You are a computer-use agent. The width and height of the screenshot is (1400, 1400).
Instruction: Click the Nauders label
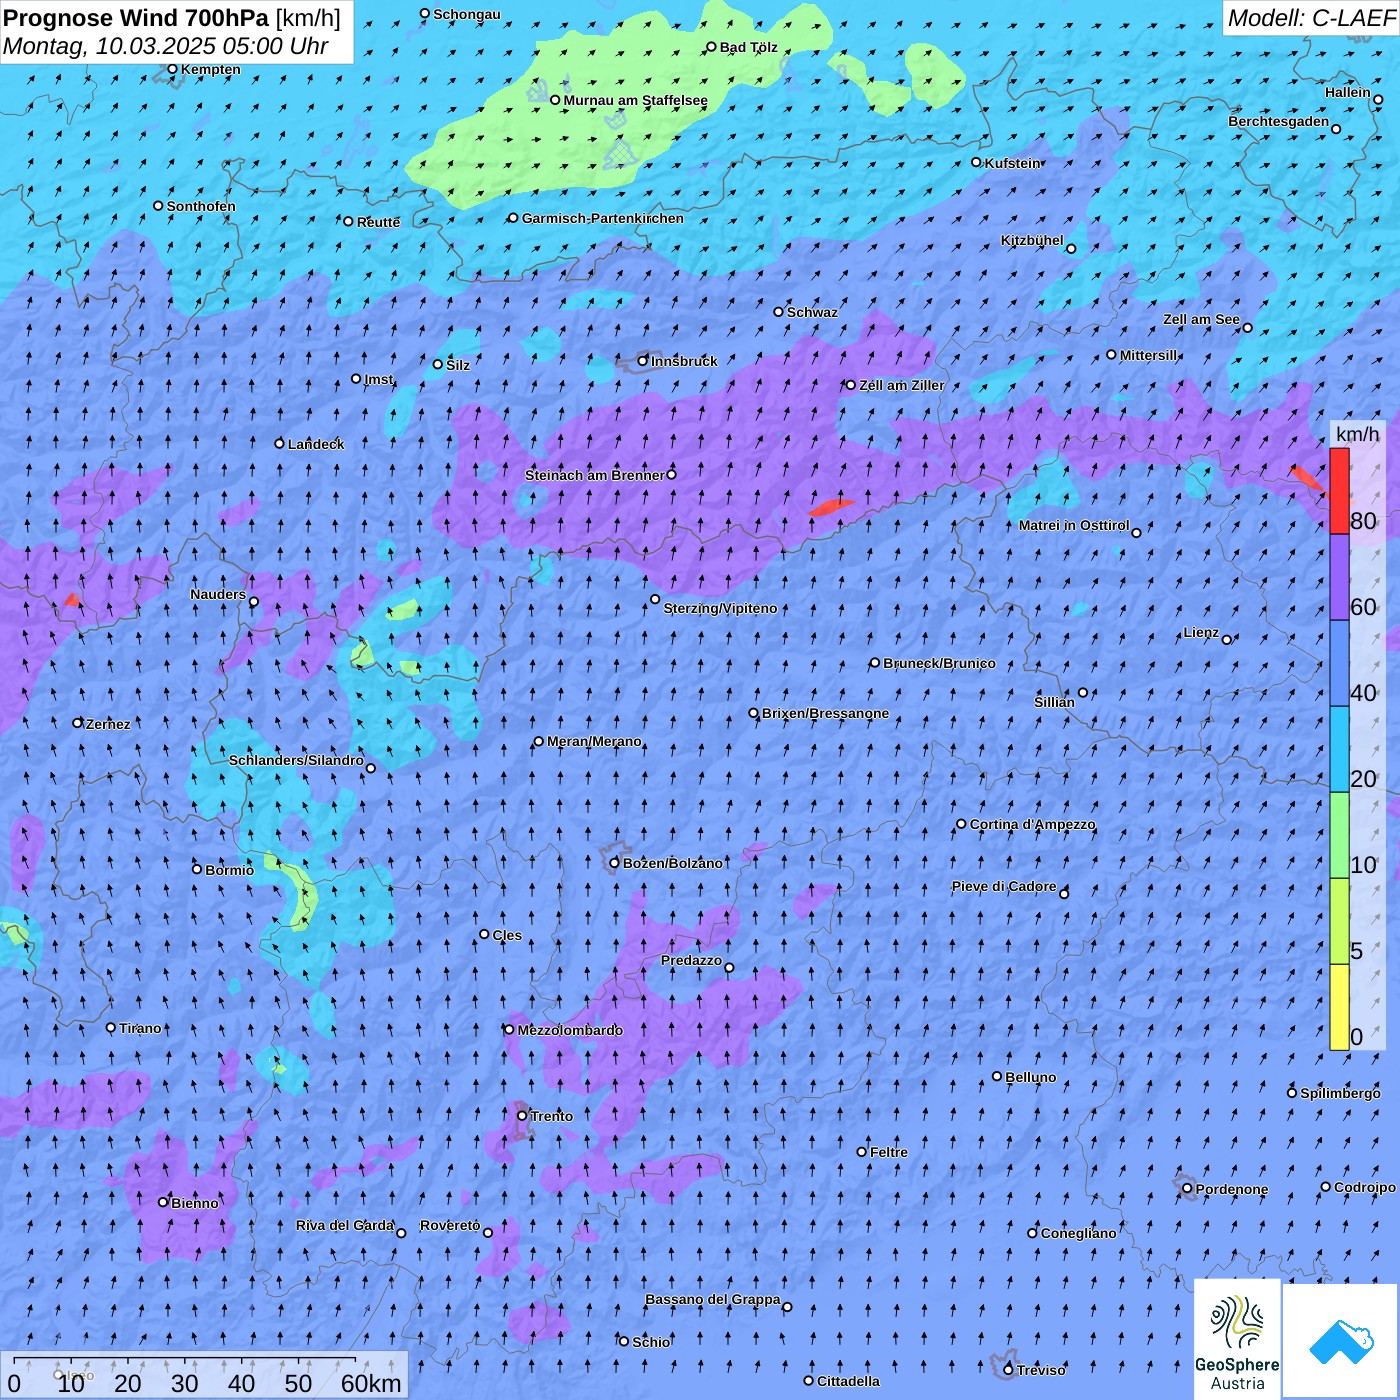tap(218, 594)
